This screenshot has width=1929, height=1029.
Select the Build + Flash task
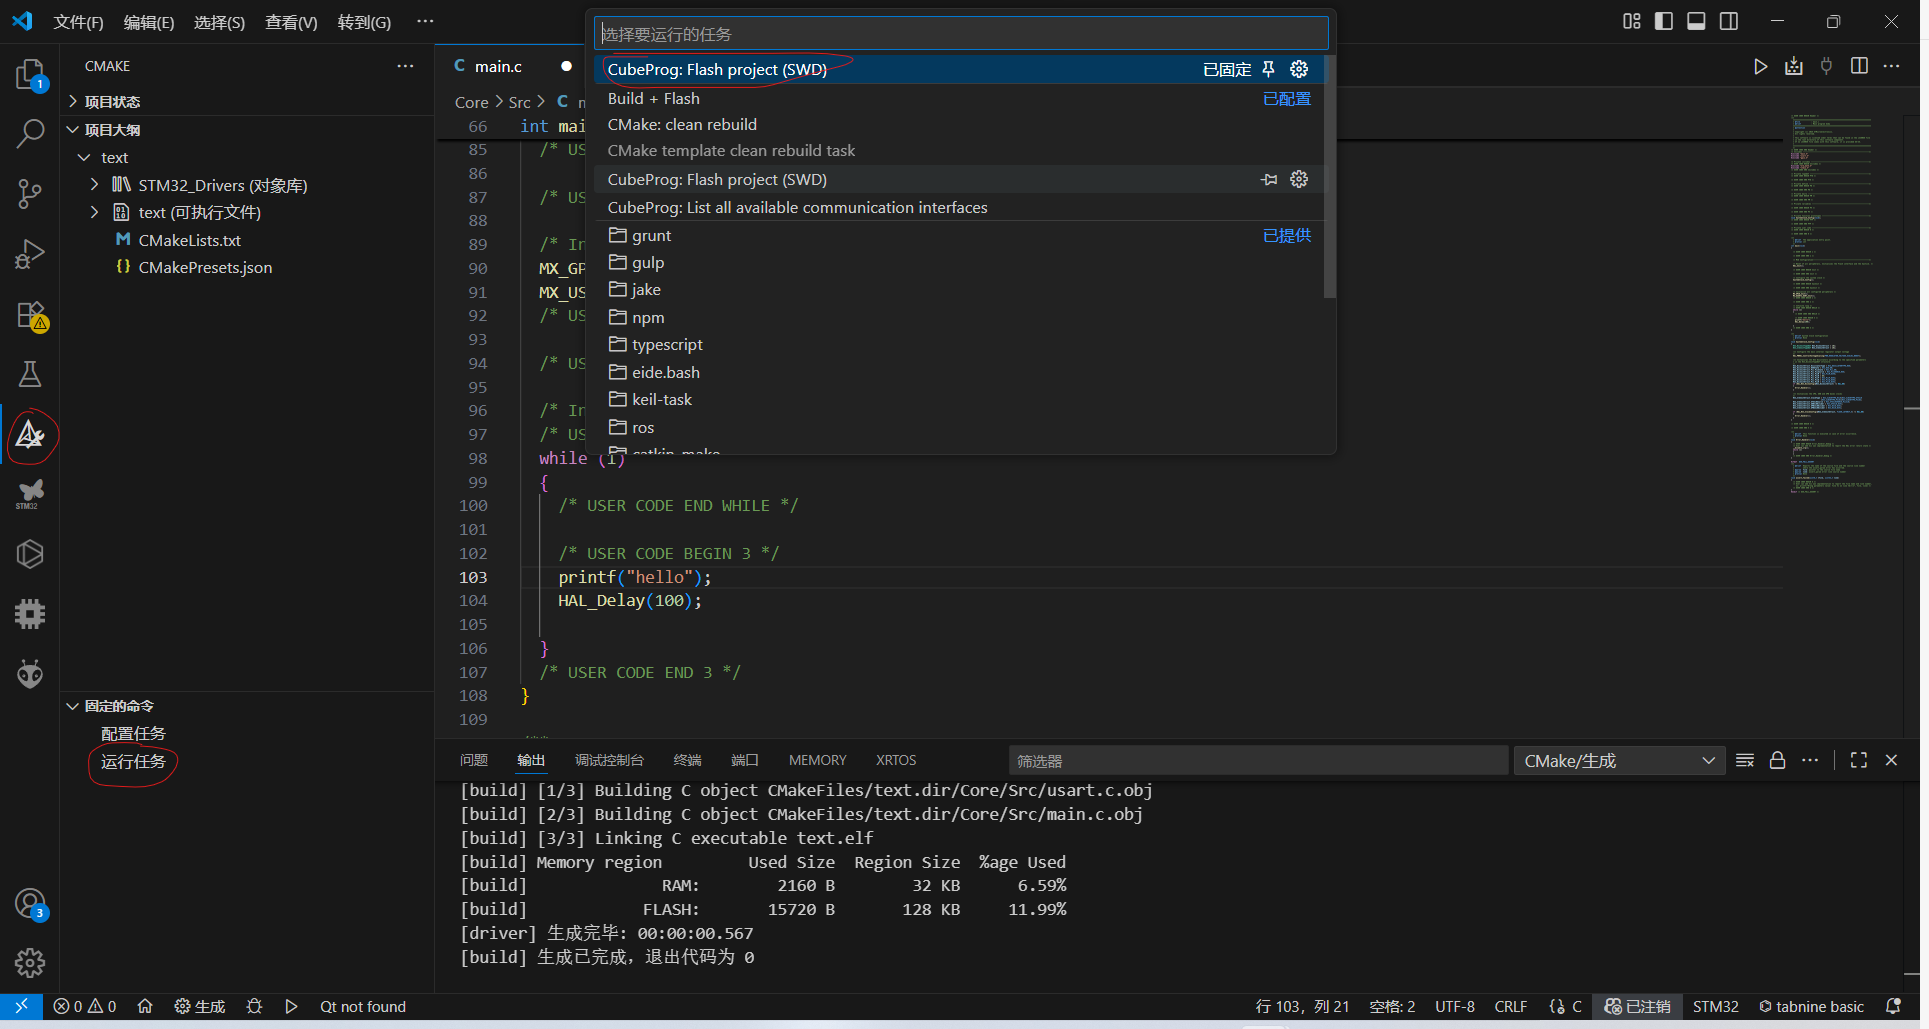[654, 98]
